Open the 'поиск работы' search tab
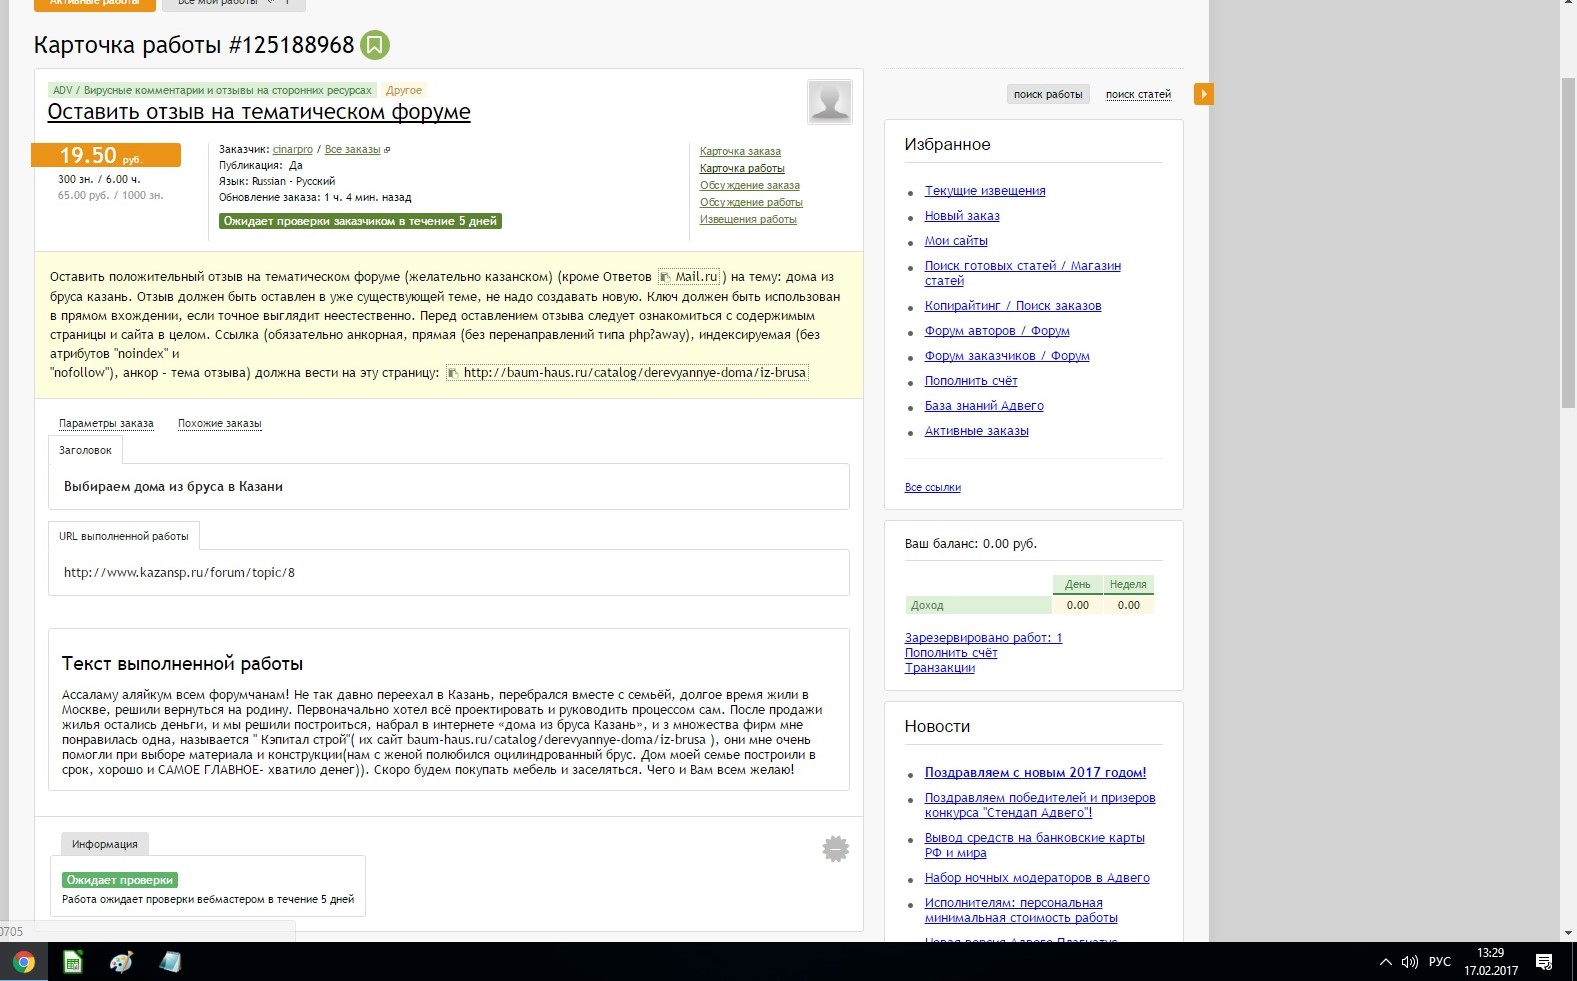This screenshot has width=1577, height=981. tap(1048, 94)
